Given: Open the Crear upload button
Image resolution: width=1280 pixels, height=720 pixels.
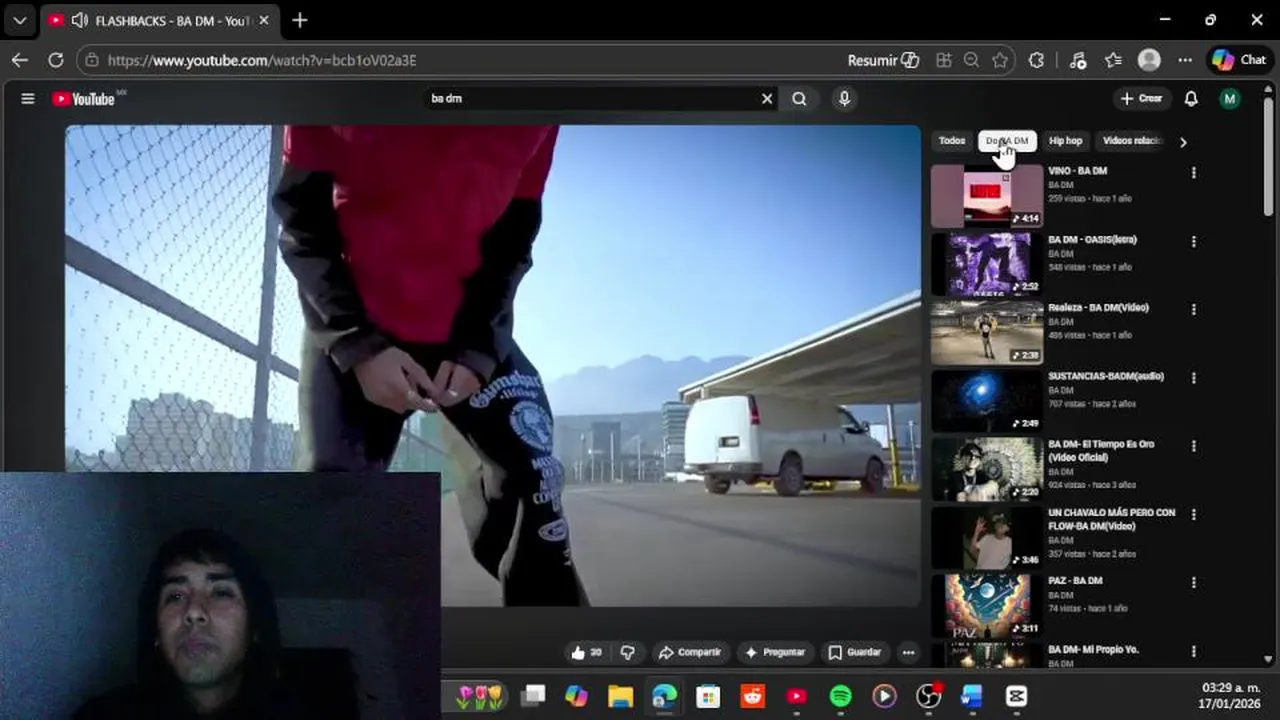Looking at the screenshot, I should click(1142, 99).
